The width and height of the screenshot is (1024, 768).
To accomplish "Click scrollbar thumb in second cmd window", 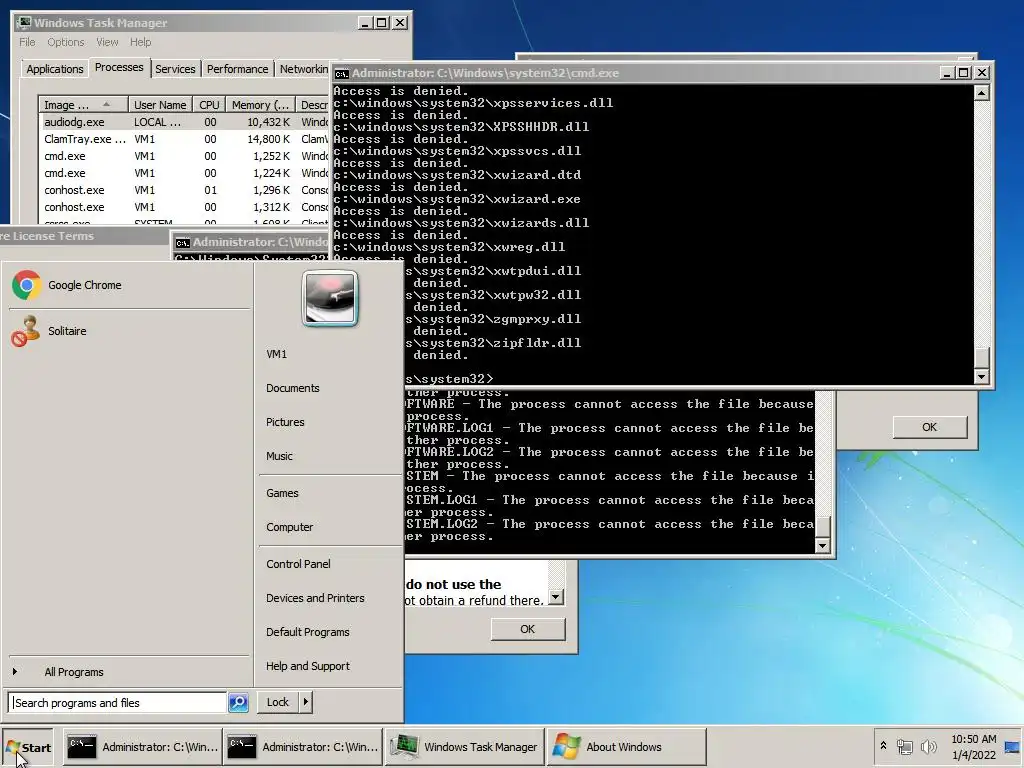I will tap(822, 527).
